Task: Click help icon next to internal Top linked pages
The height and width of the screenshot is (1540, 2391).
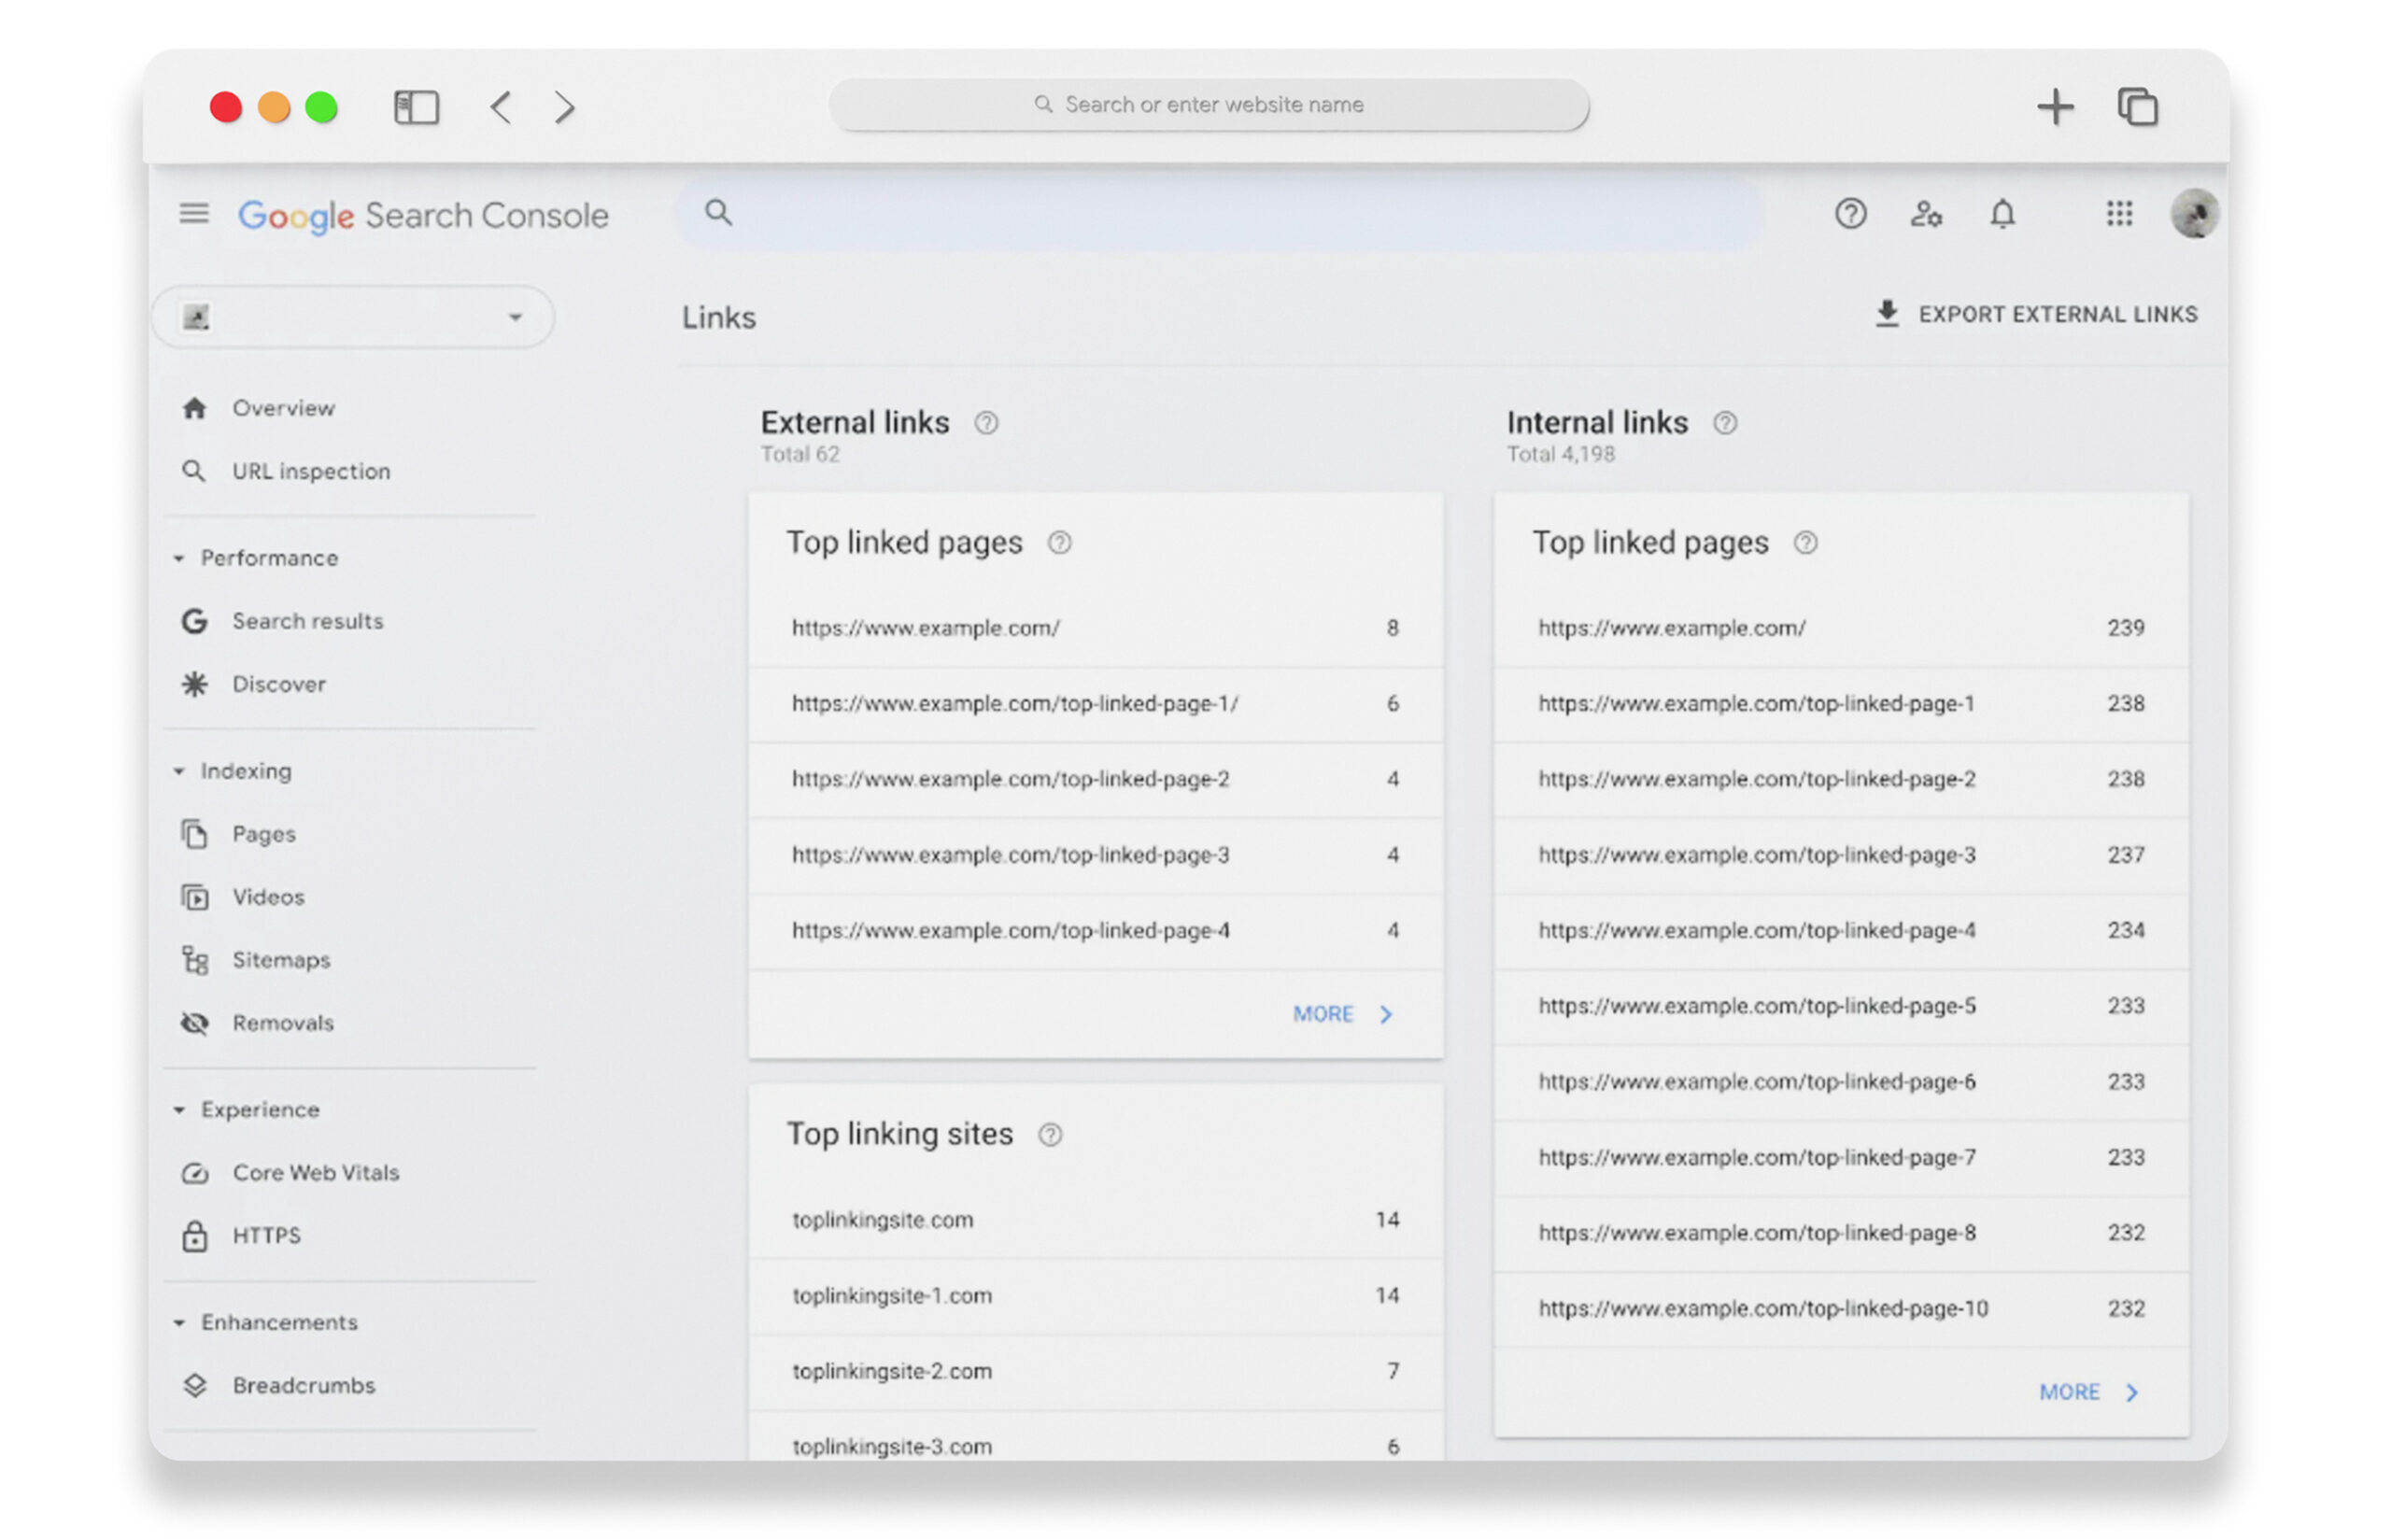Action: coord(1805,543)
